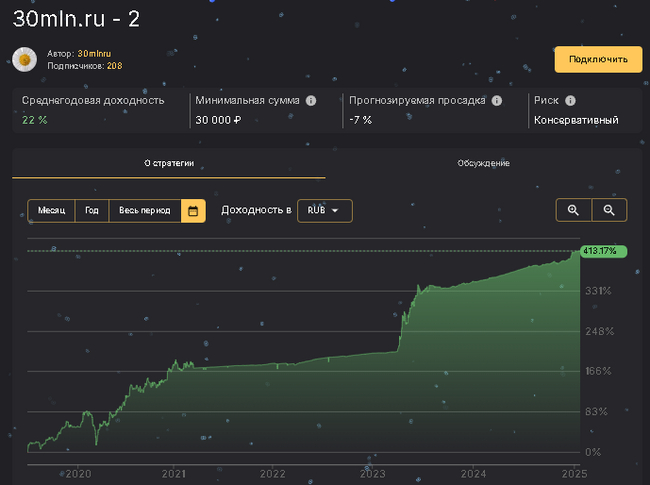
Task: Select the Весь период option
Action: point(144,211)
